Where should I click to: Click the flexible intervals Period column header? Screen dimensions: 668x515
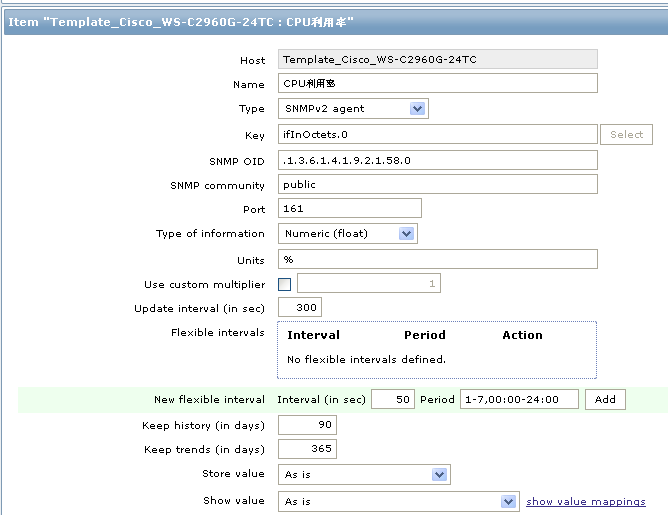(425, 335)
